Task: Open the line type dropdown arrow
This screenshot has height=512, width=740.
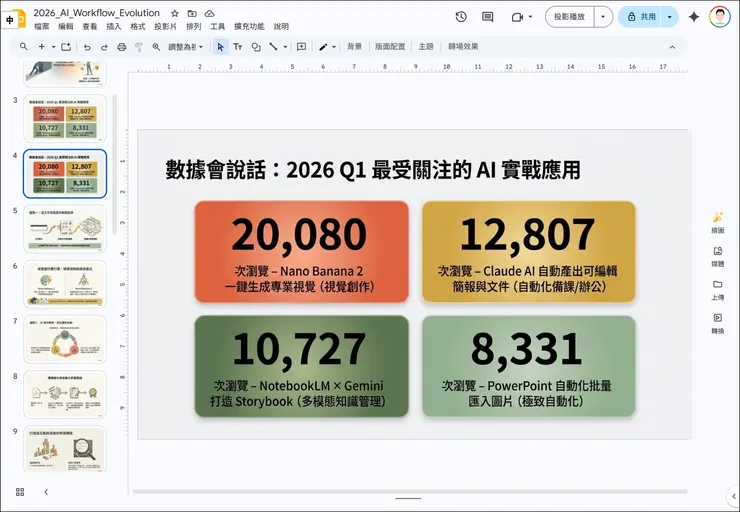Action: 285,47
